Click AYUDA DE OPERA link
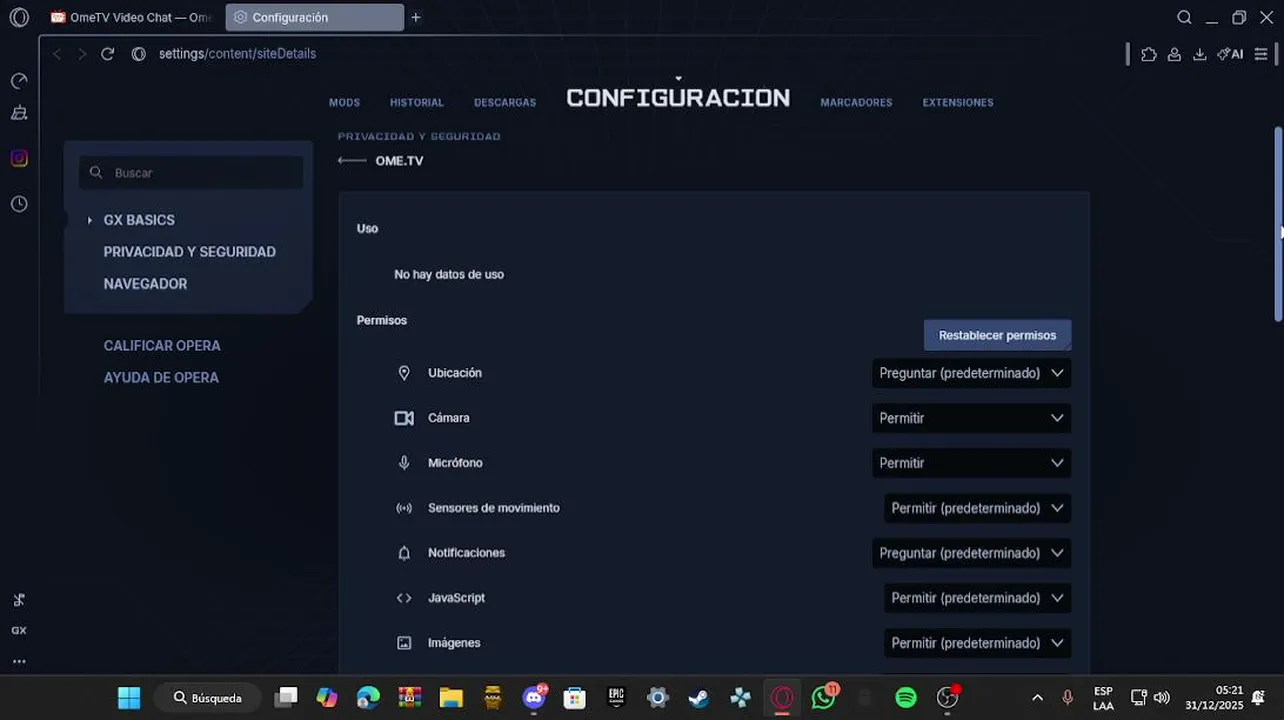Screen dimensions: 1284x720 161,378
